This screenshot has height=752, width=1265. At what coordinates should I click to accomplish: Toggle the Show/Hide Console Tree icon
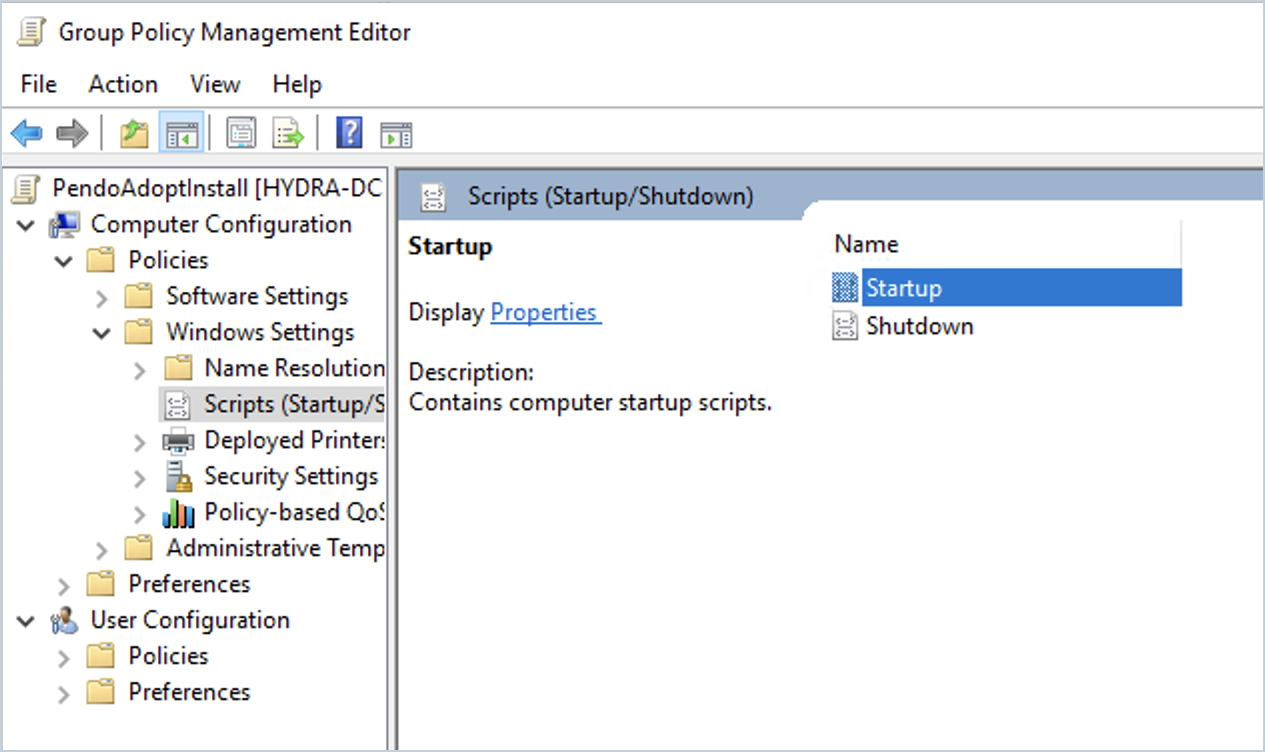(x=182, y=133)
